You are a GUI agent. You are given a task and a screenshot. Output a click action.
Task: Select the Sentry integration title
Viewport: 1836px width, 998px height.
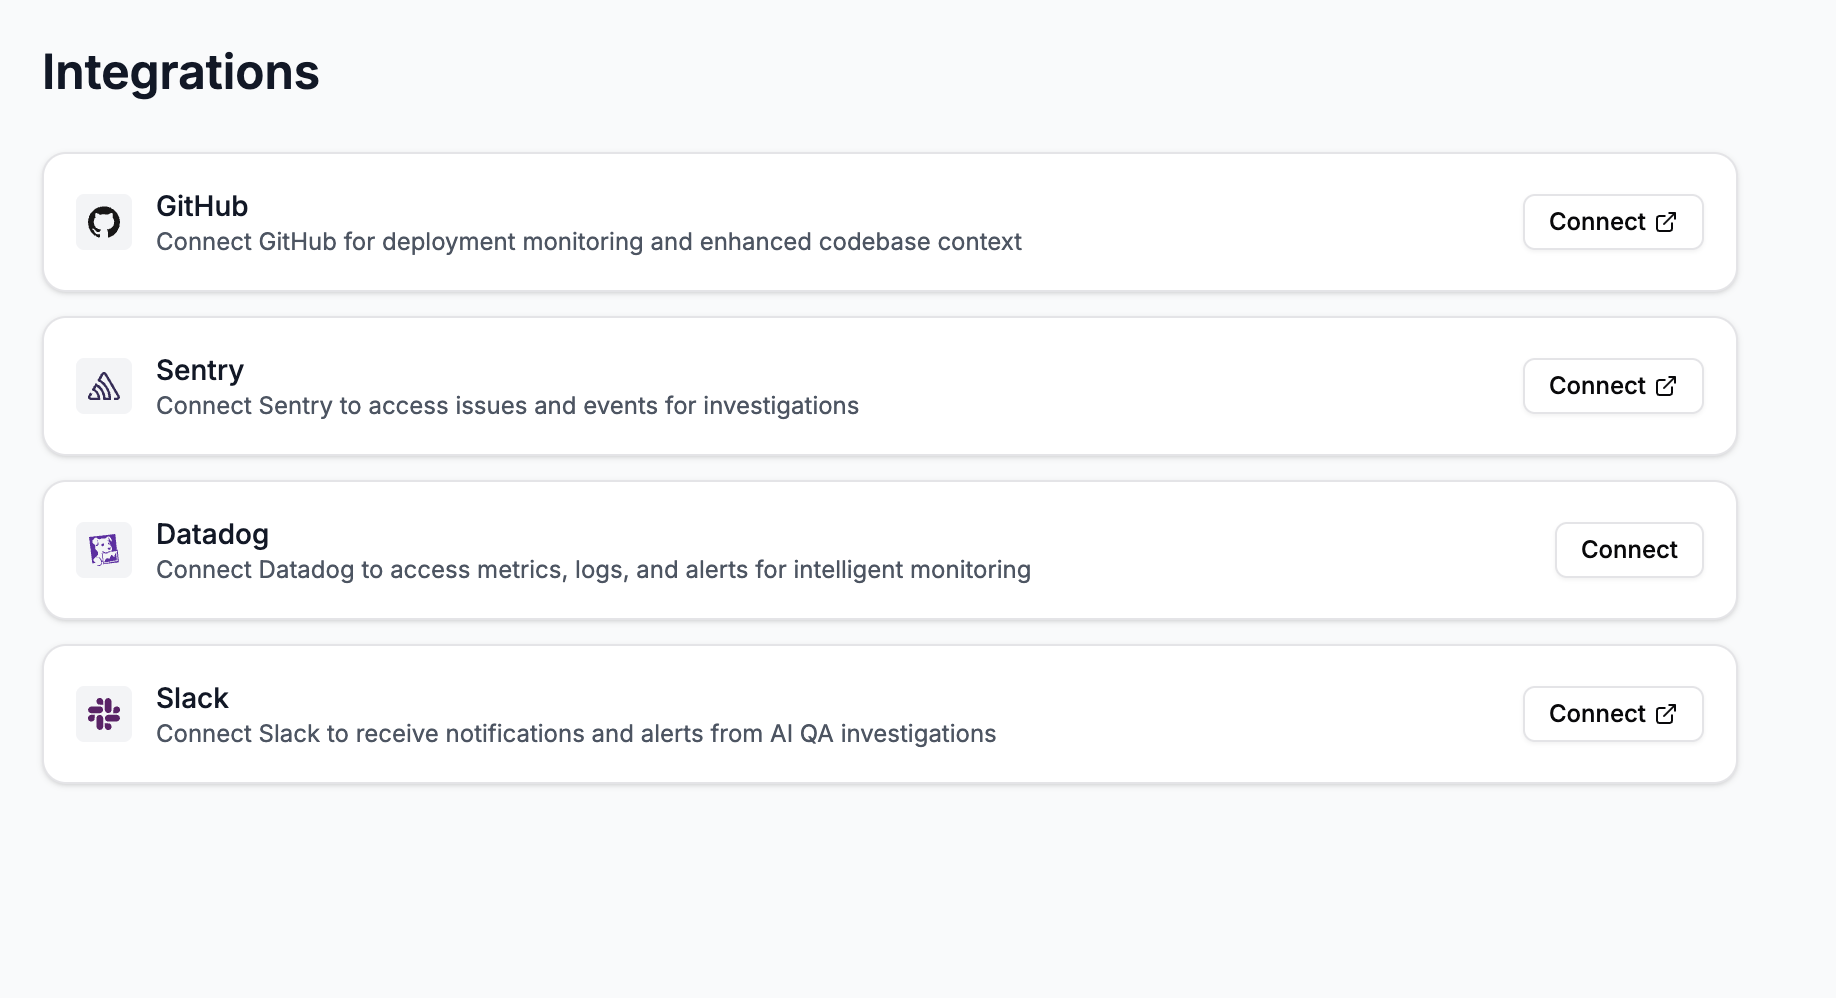click(x=200, y=370)
